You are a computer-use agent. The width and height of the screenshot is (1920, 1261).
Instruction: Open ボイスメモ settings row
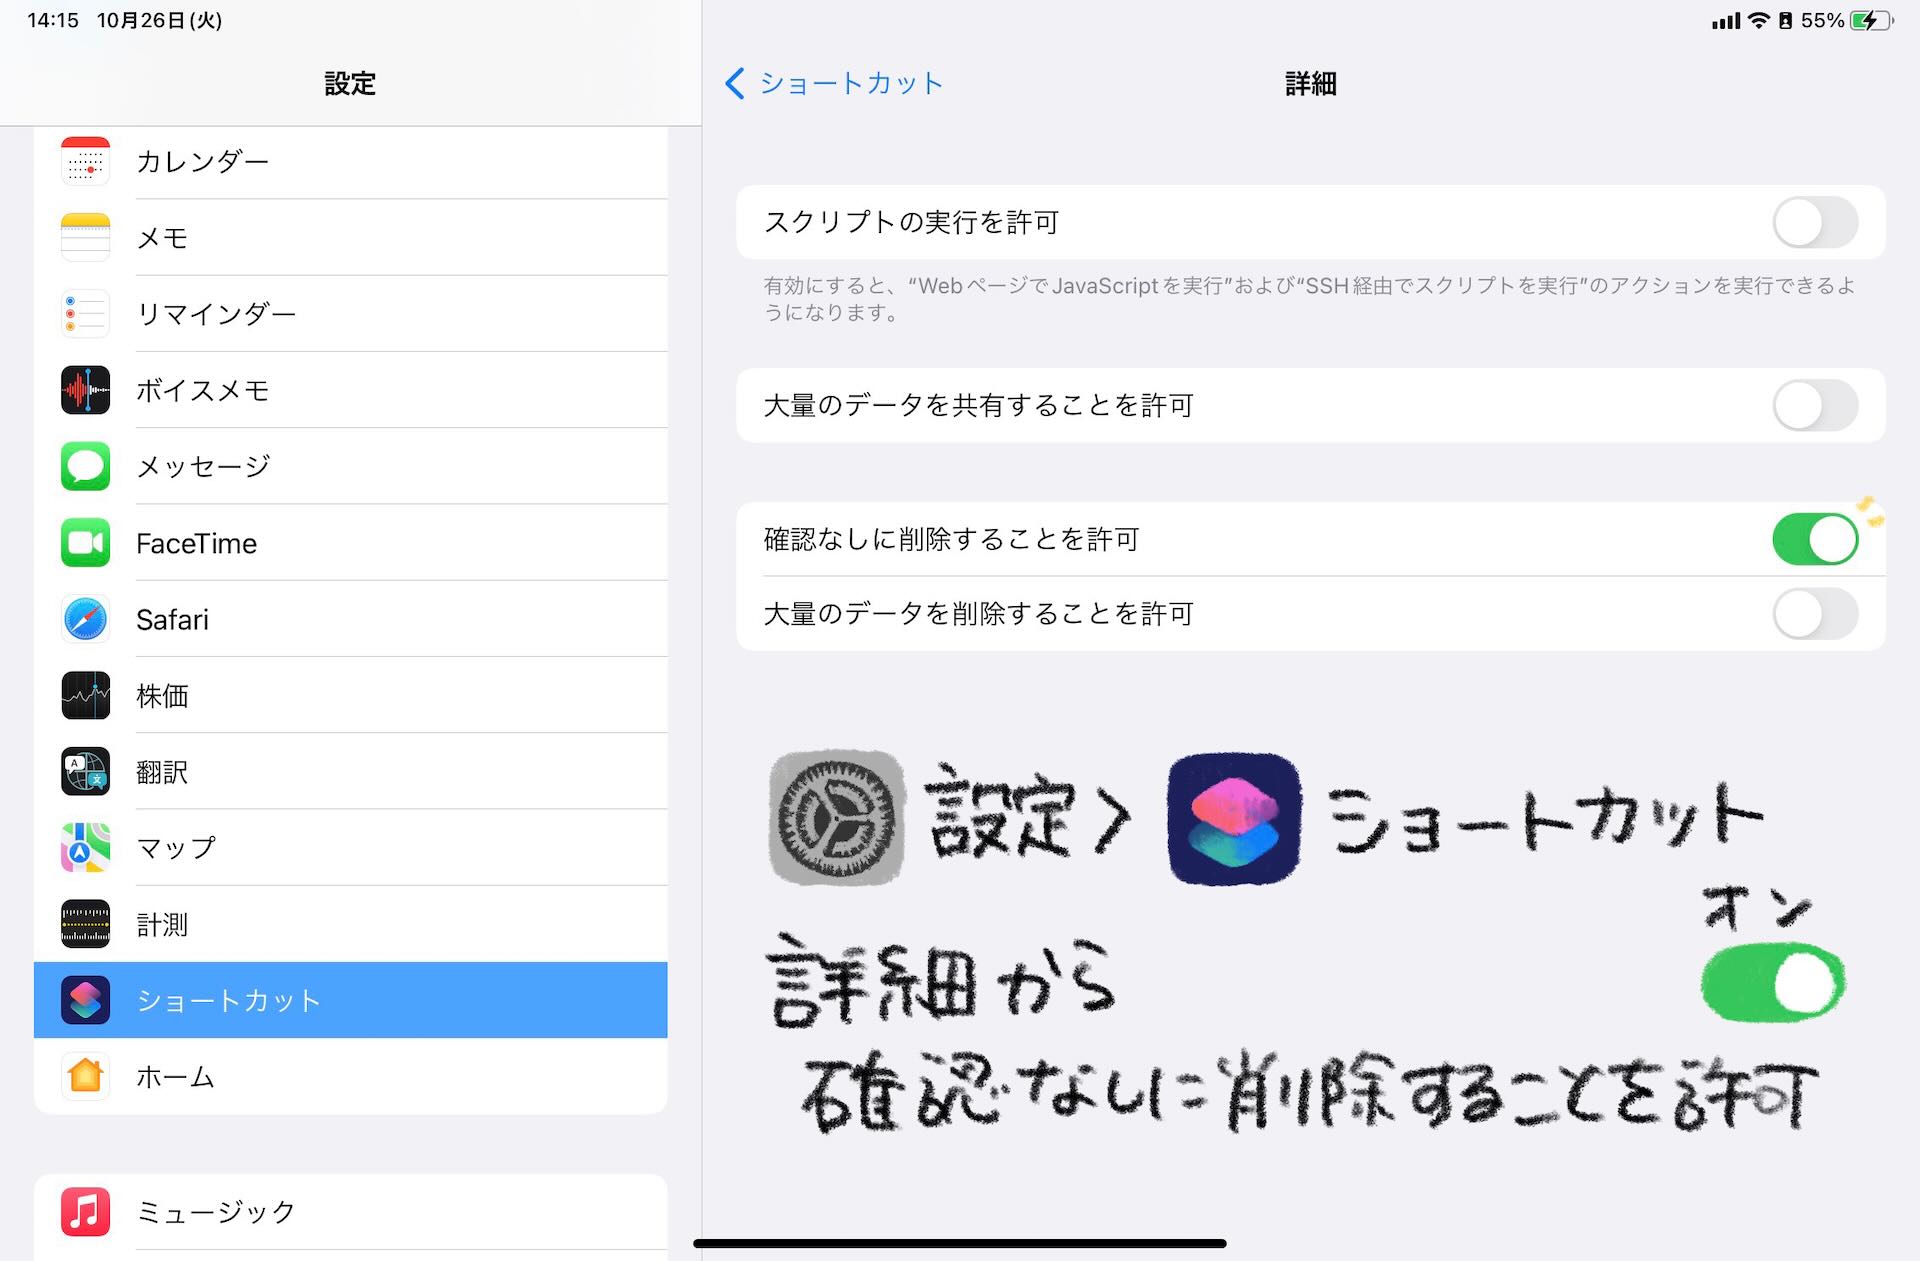pos(350,390)
